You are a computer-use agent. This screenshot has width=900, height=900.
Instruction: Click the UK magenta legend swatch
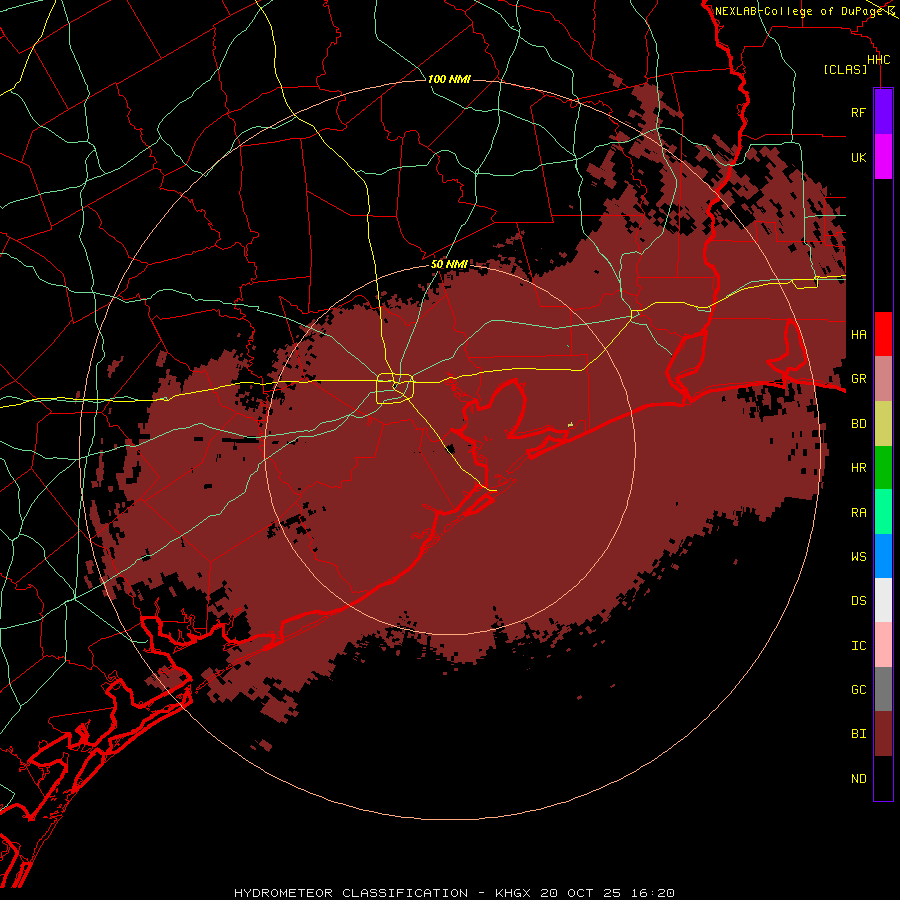[883, 157]
